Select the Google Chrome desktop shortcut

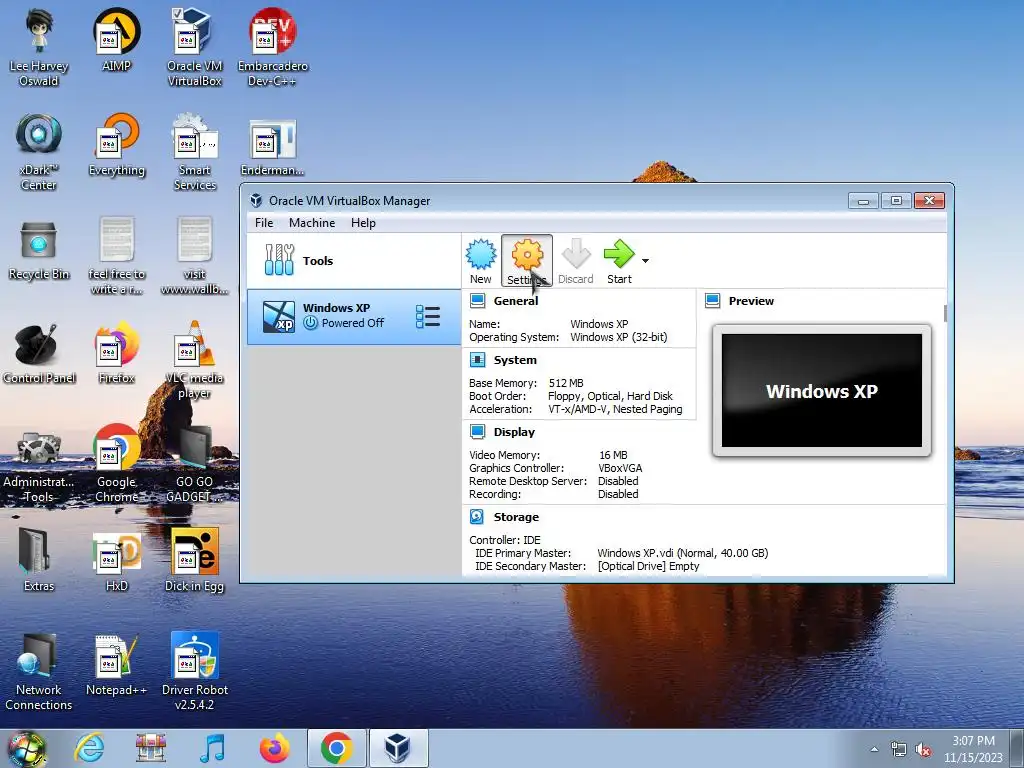(116, 464)
